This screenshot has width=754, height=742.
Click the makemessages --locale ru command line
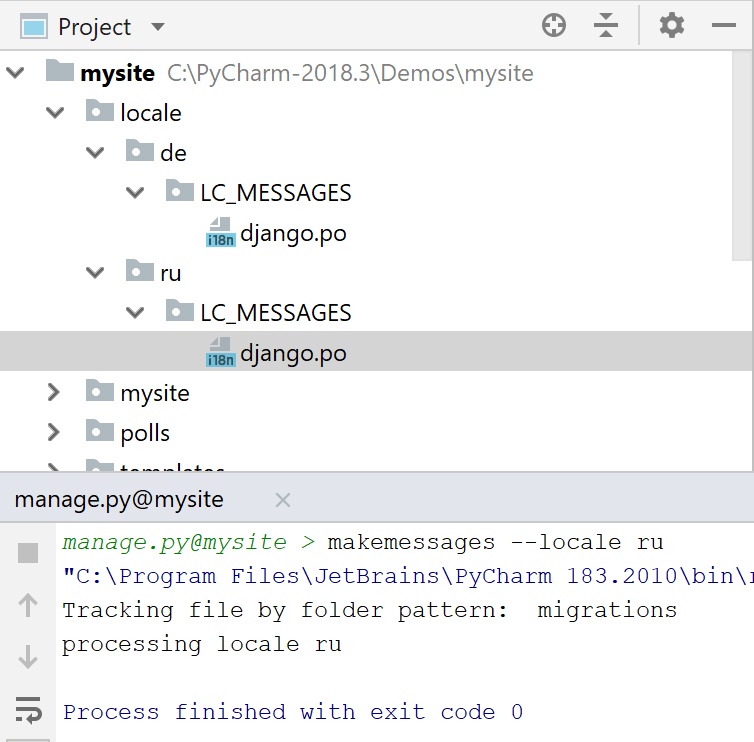coord(495,542)
